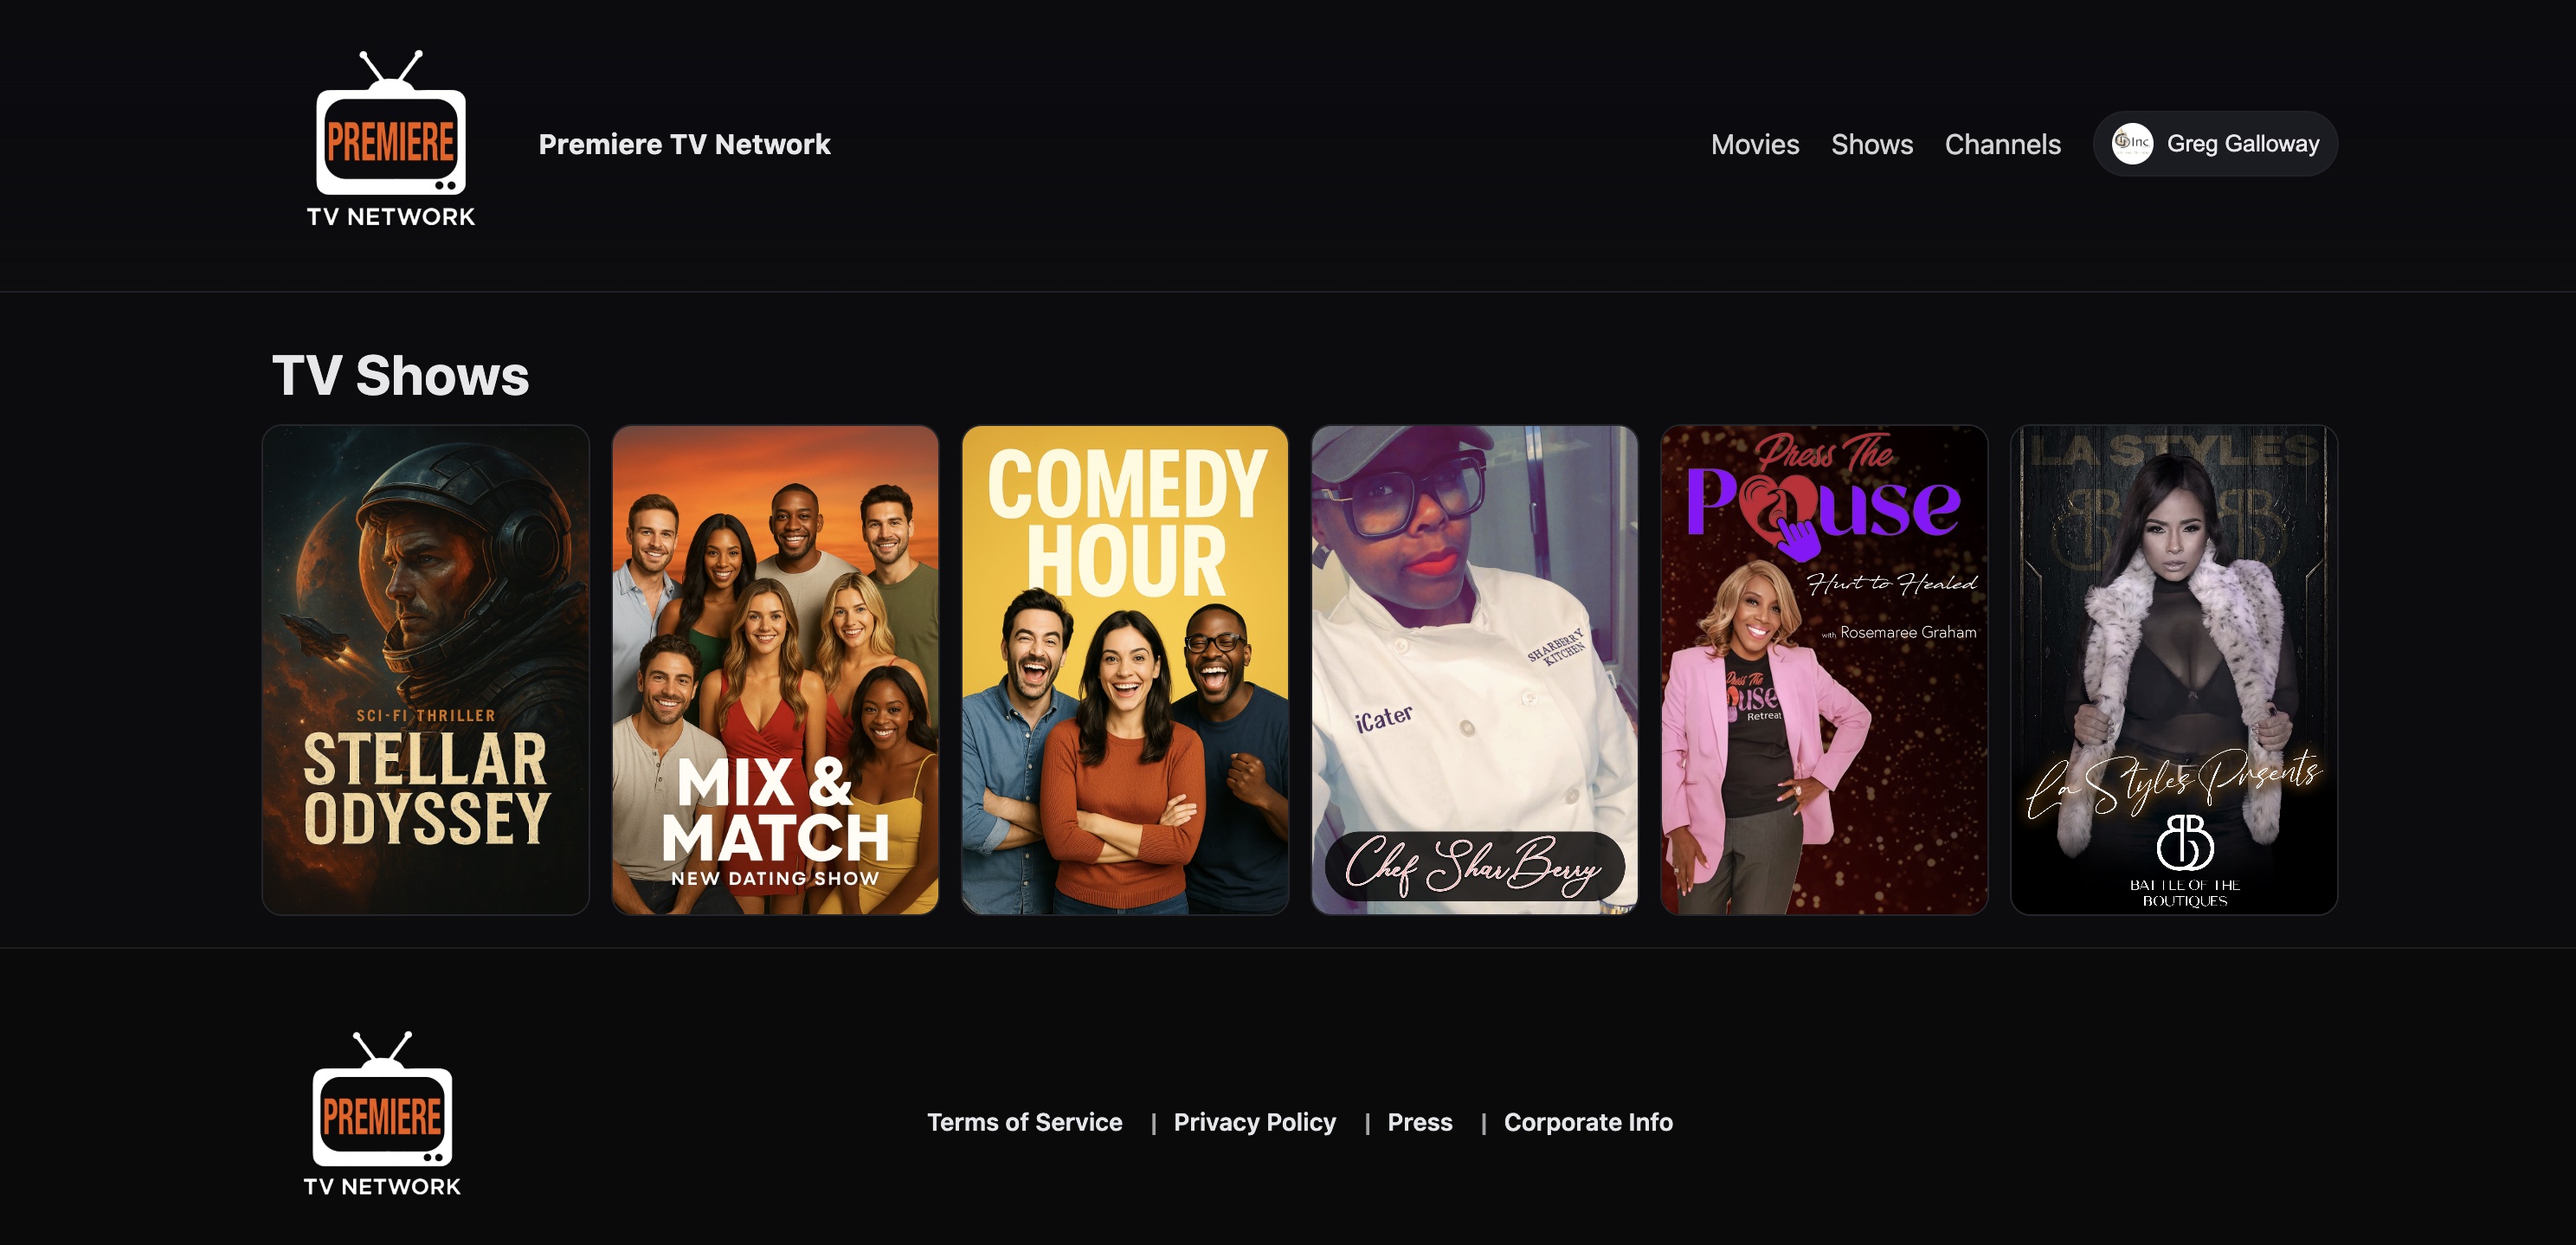Click the TV Shows section heading
Viewport: 2576px width, 1245px height.
click(x=400, y=375)
